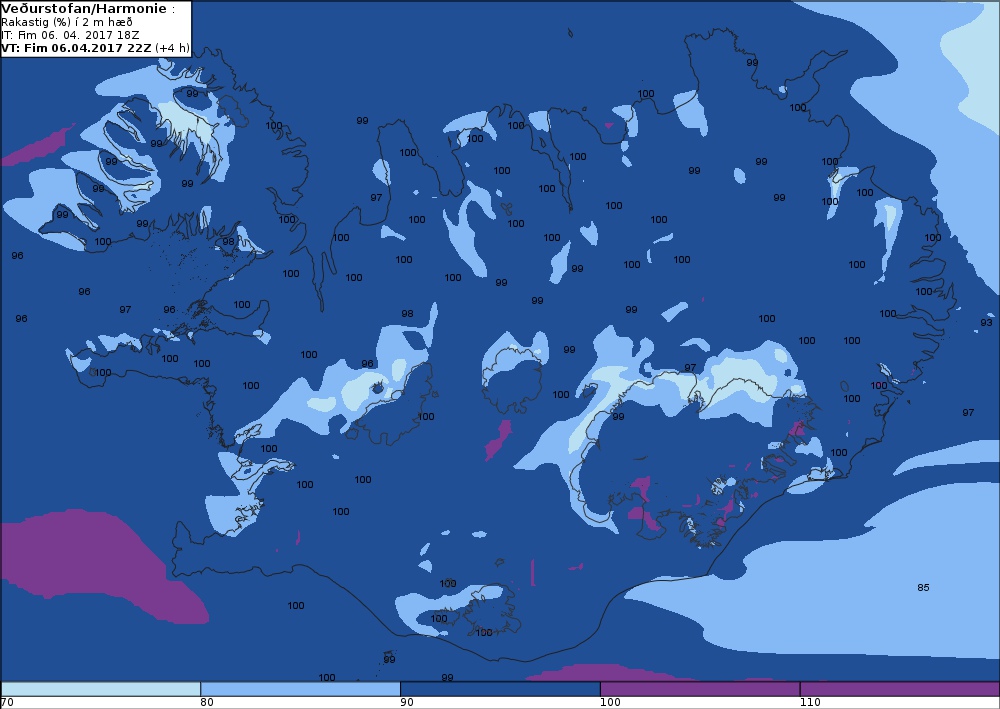Select the "Rakastig (%) í 2 m hæð" line
This screenshot has width=1000, height=709.
coord(67,22)
